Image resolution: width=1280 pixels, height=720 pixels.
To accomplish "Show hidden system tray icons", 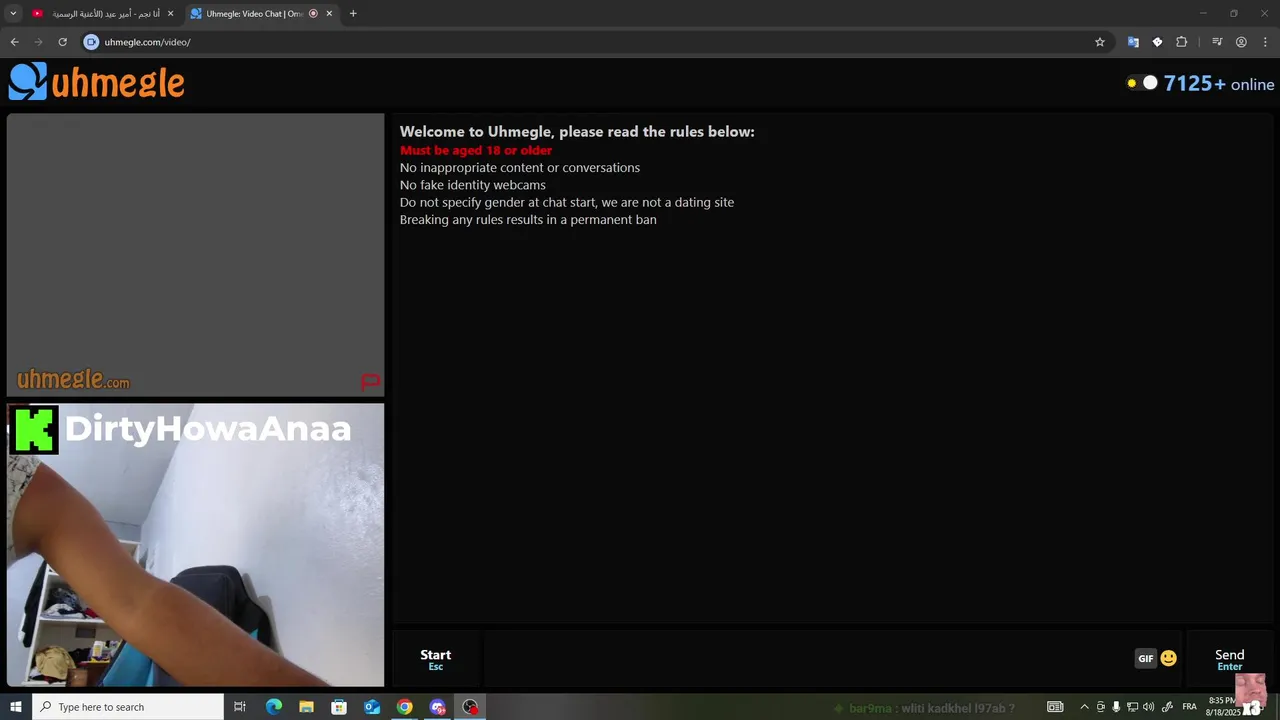I will click(x=1084, y=707).
